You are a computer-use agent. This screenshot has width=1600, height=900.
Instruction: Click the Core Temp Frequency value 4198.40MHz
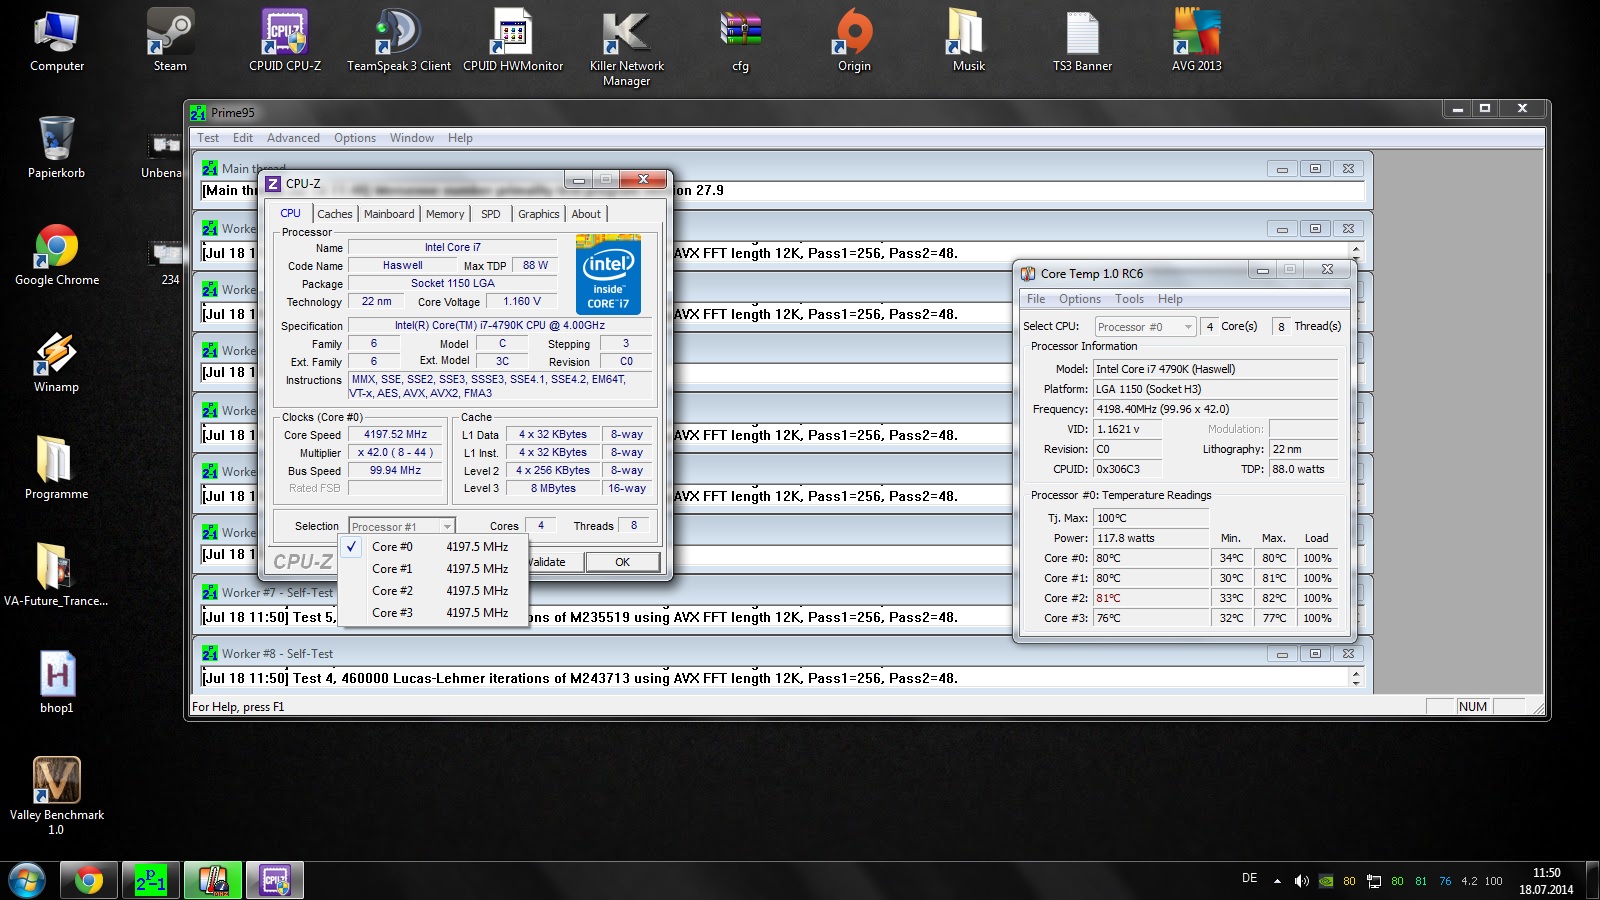1215,409
